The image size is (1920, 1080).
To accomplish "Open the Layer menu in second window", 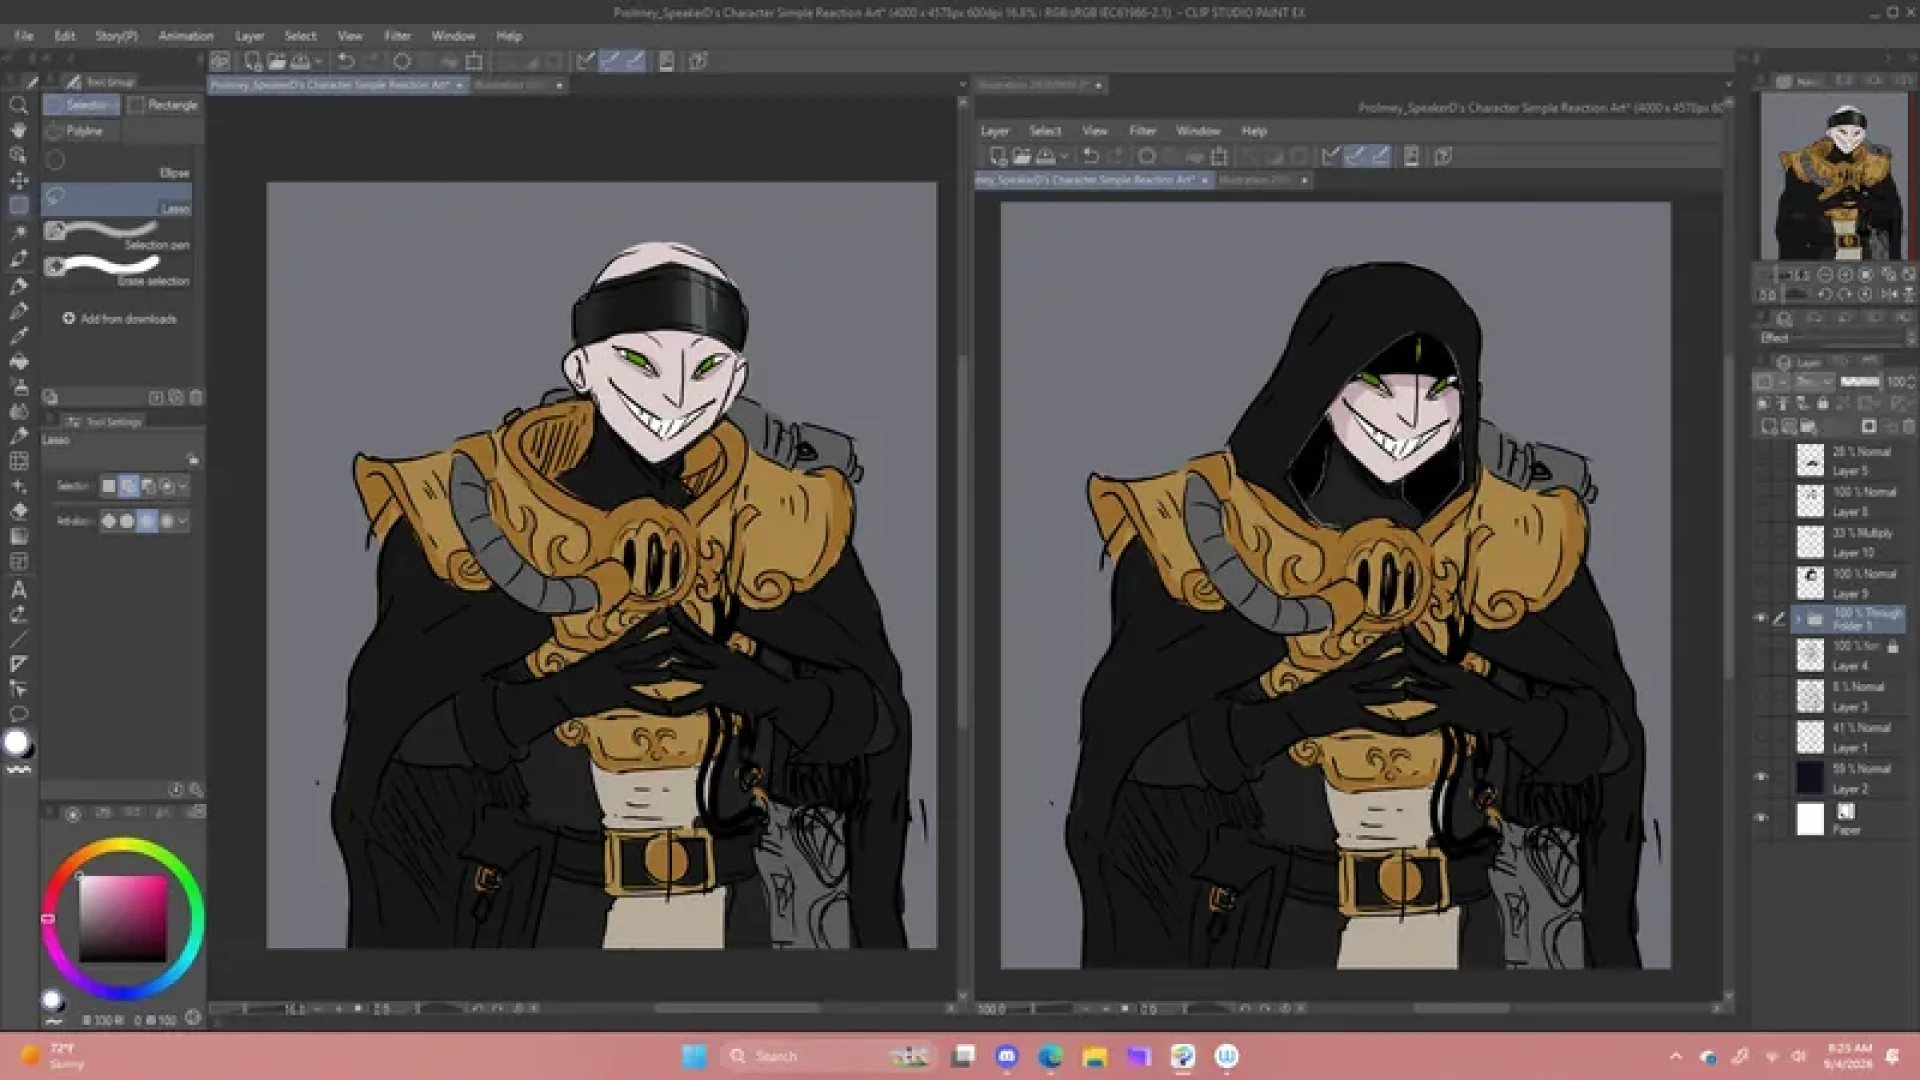I will (995, 131).
